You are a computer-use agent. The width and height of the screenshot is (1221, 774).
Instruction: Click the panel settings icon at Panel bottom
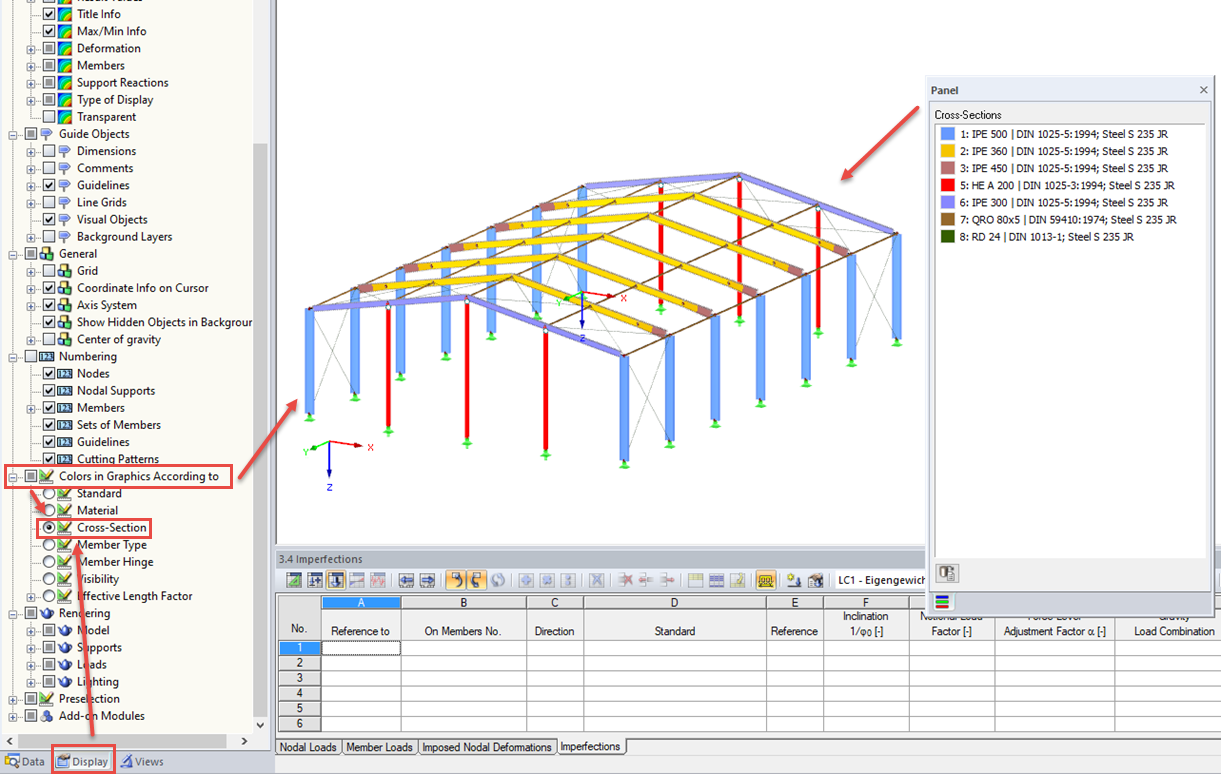click(x=946, y=573)
